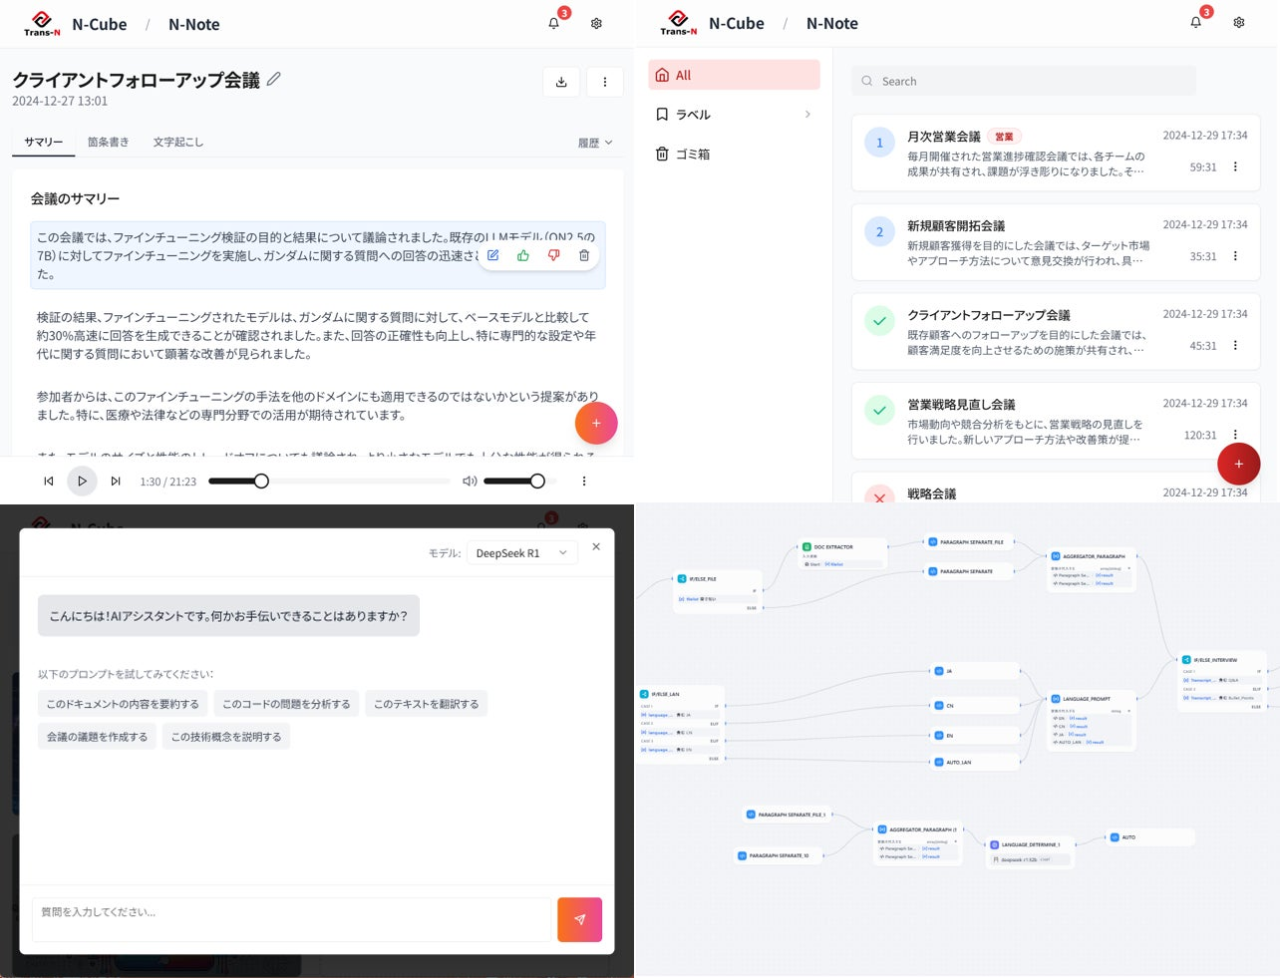Delete the highlighted summary paragraph via the trash icon
Viewport: 1280px width, 978px height.
(x=584, y=256)
